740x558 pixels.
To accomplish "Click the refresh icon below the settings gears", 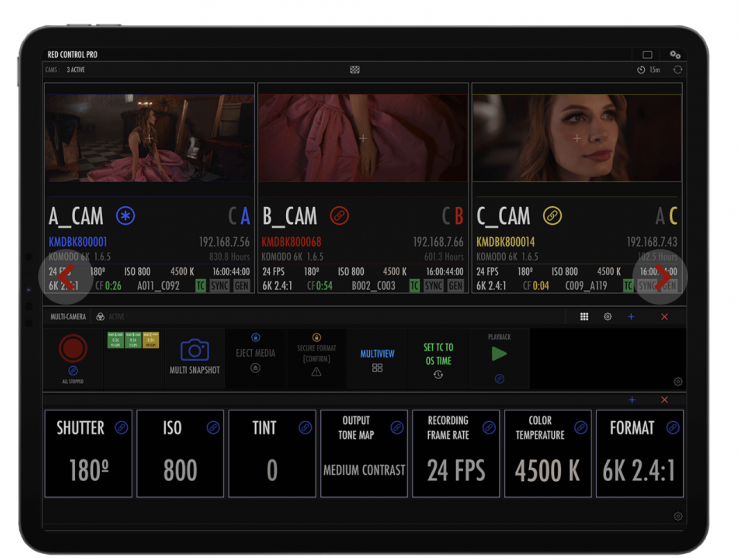I will [x=677, y=70].
